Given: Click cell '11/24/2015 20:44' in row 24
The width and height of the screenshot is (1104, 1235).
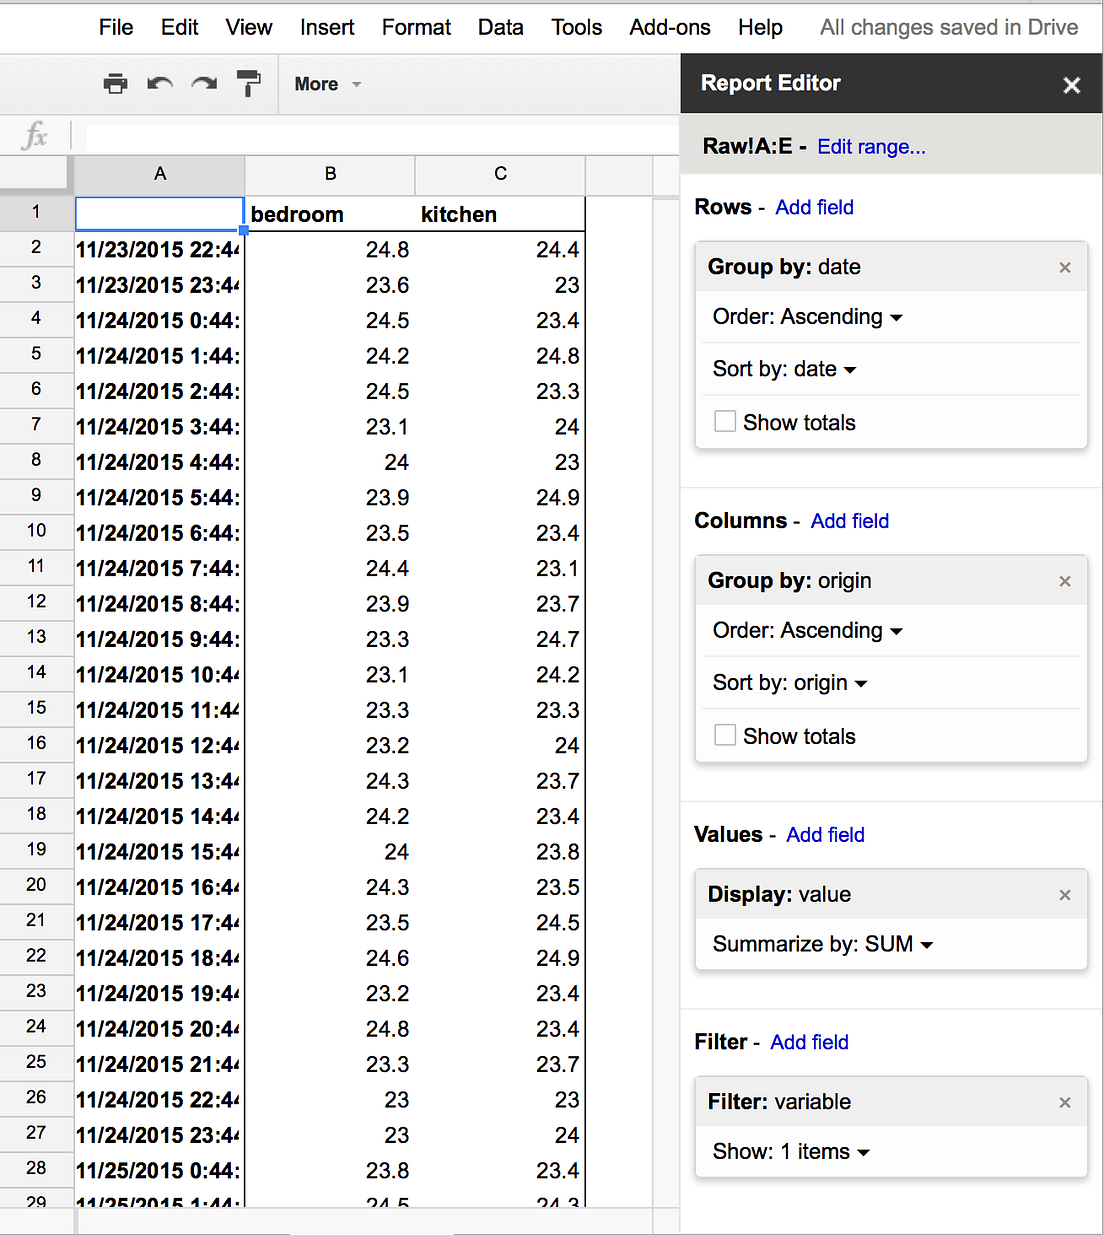Looking at the screenshot, I should (x=159, y=1029).
